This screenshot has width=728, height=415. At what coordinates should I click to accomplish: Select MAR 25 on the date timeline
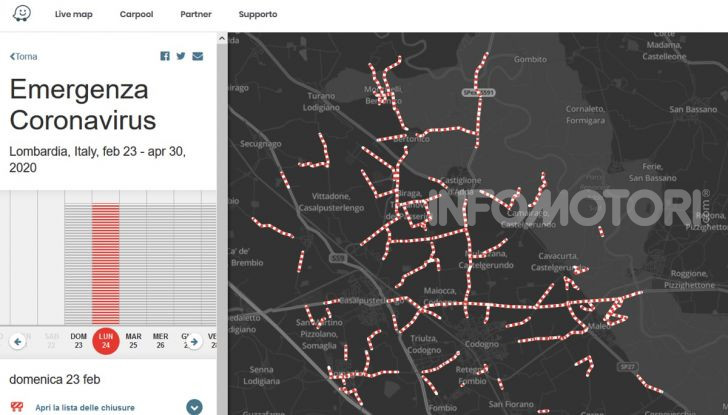pos(133,340)
